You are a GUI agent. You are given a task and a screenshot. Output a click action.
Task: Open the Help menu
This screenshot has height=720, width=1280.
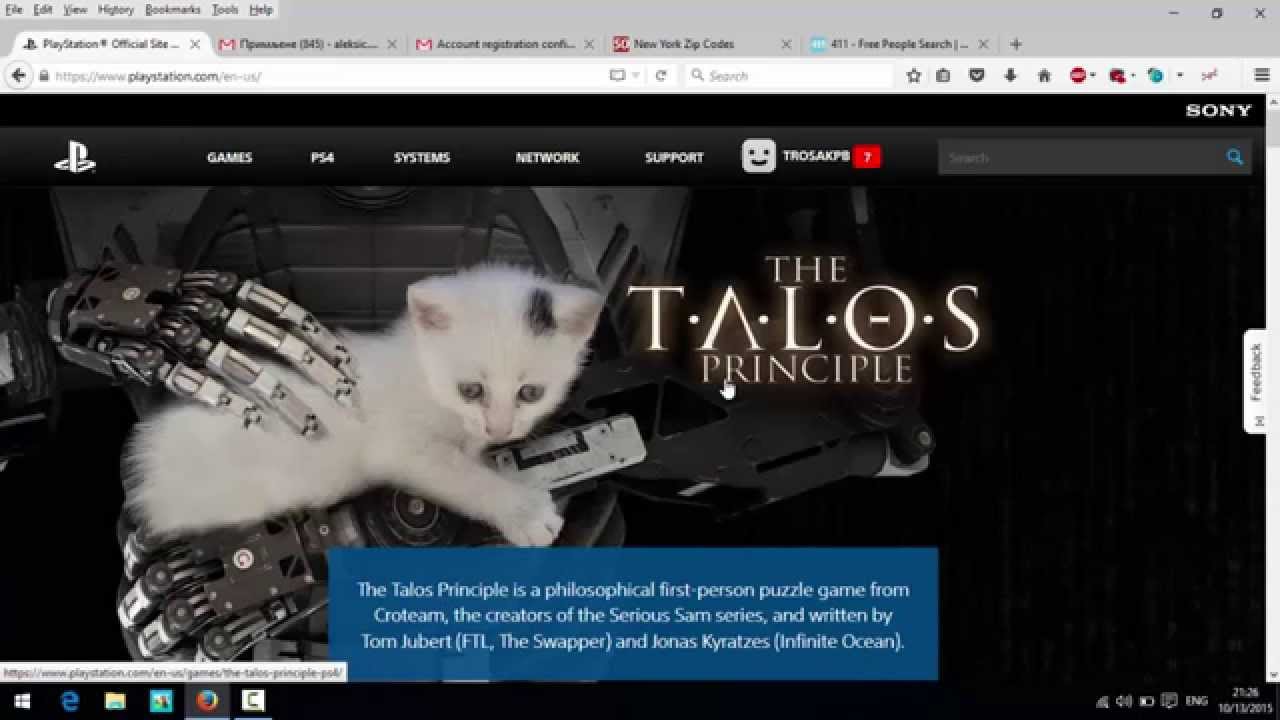tap(261, 9)
